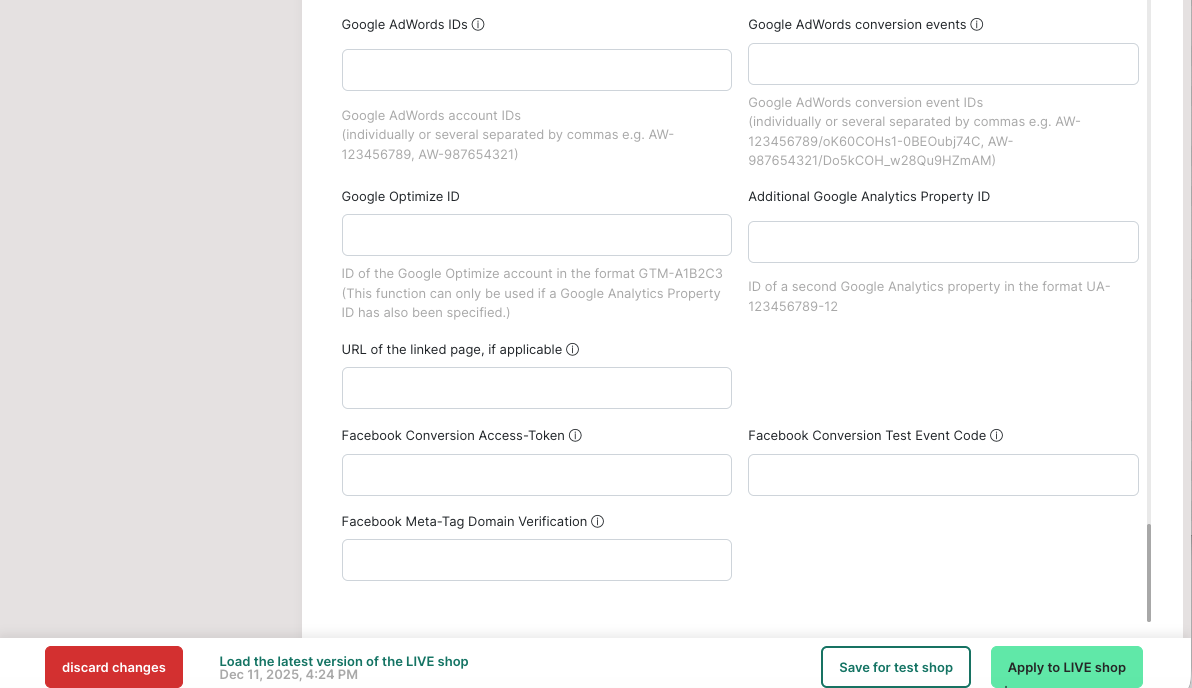Focus the Facebook Meta-Tag Domain Verification field
1192x688 pixels.
(536, 560)
